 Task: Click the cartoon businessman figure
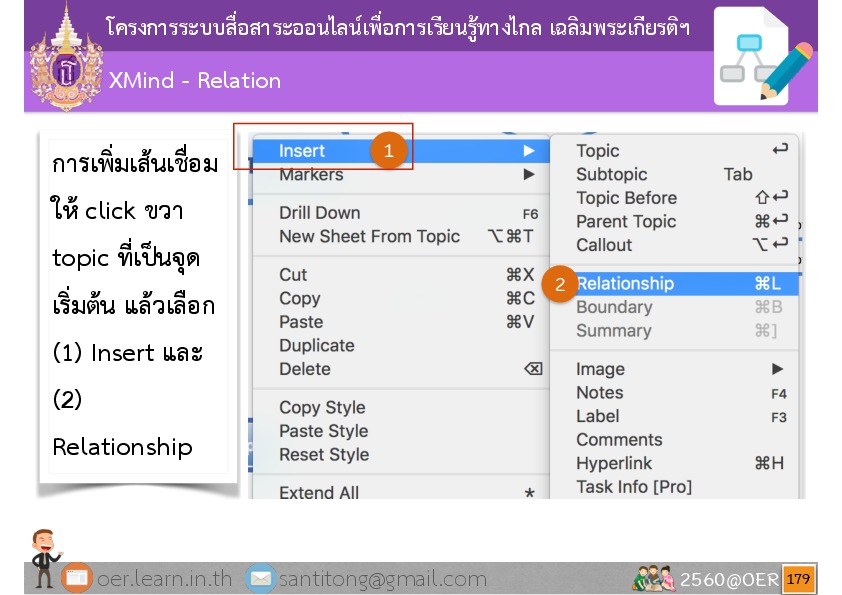click(43, 556)
